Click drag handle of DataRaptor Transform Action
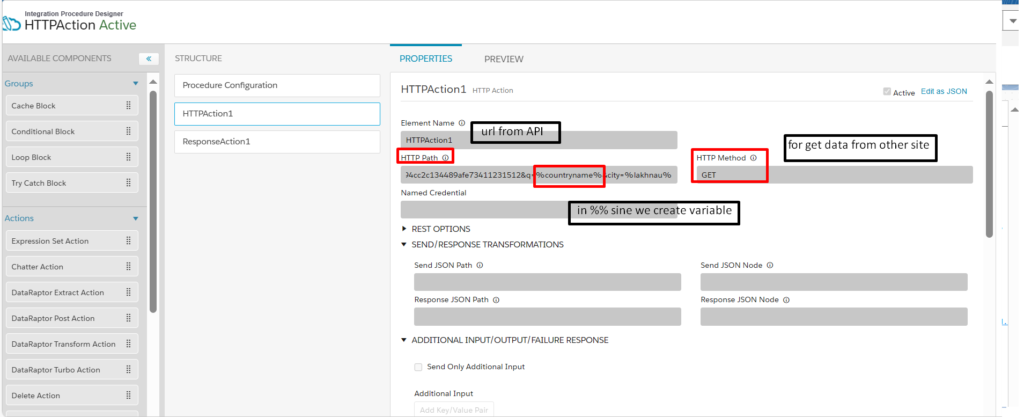Image resolution: width=1024 pixels, height=417 pixels. click(x=128, y=344)
